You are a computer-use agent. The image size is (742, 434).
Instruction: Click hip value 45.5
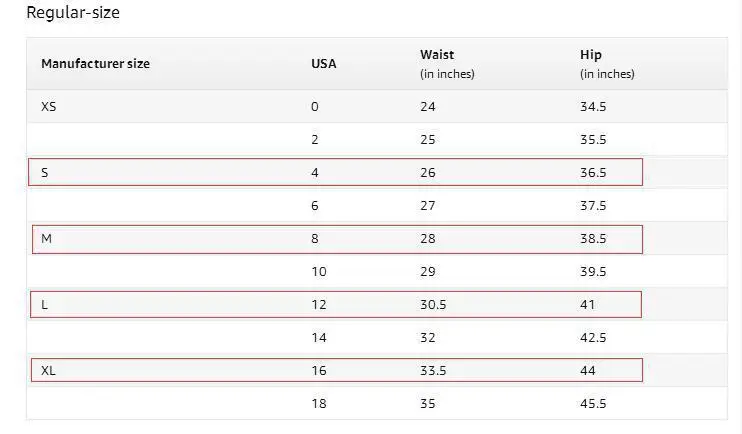tap(593, 403)
